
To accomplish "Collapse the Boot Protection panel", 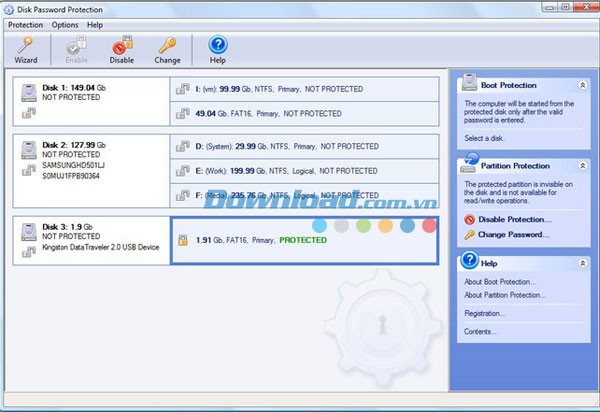I will (x=582, y=85).
